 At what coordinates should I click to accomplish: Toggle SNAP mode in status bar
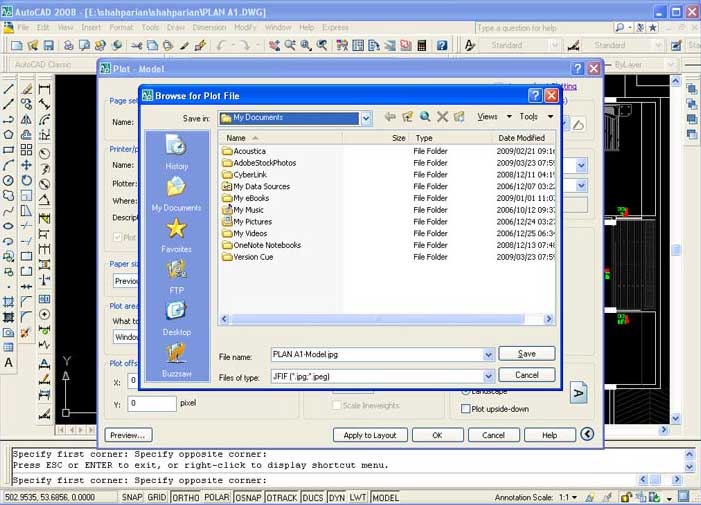click(x=131, y=497)
